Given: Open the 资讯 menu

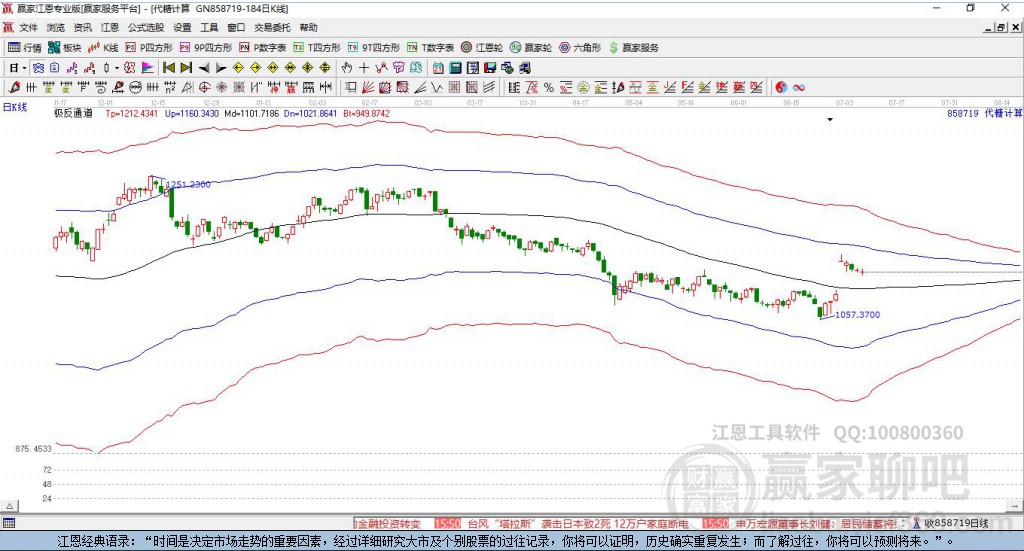Looking at the screenshot, I should pyautogui.click(x=82, y=27).
